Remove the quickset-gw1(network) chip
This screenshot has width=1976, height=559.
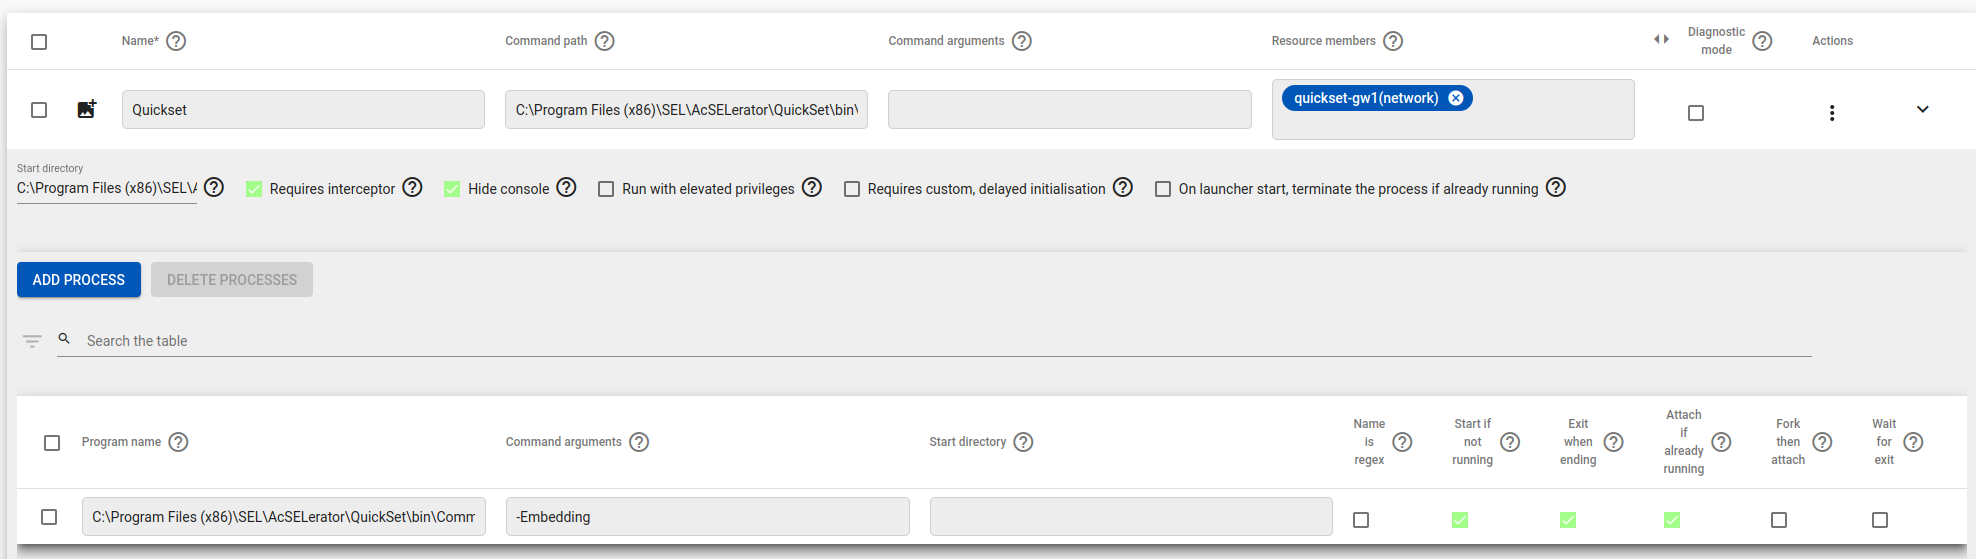[x=1456, y=98]
